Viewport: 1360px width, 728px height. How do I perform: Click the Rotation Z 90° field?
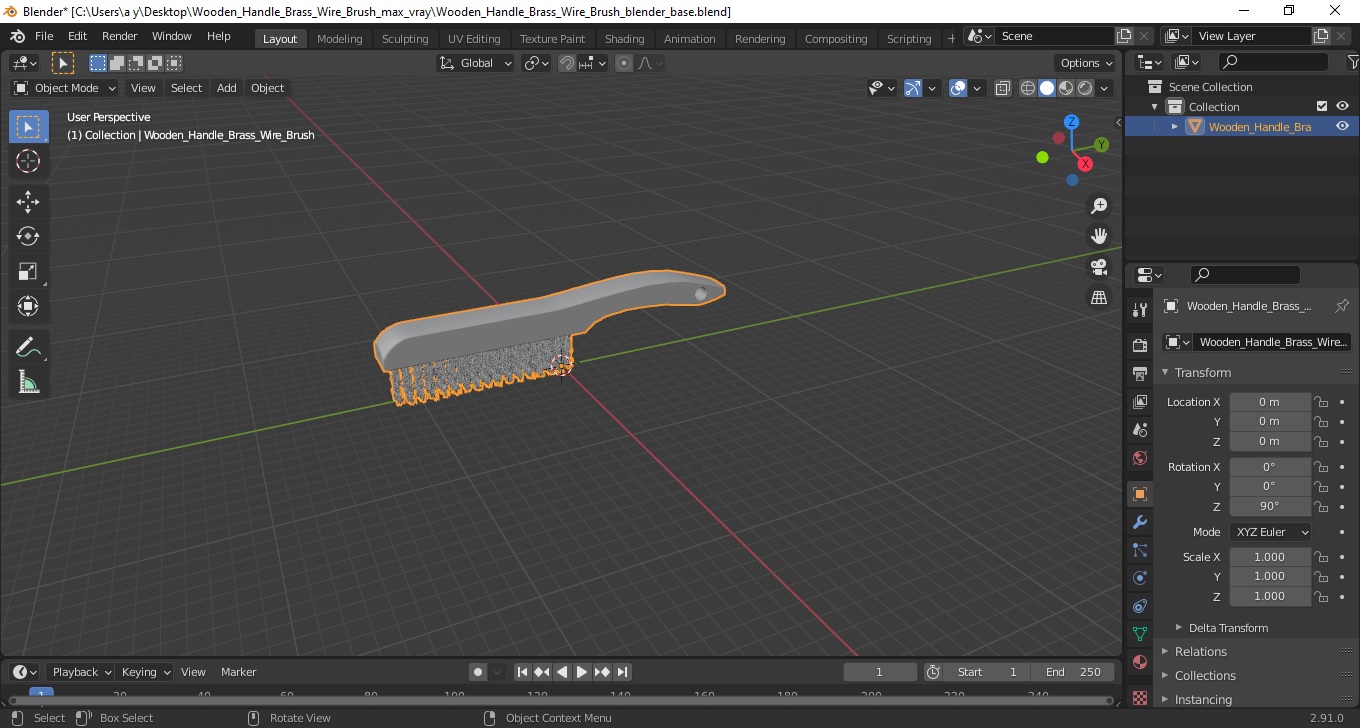click(1270, 506)
